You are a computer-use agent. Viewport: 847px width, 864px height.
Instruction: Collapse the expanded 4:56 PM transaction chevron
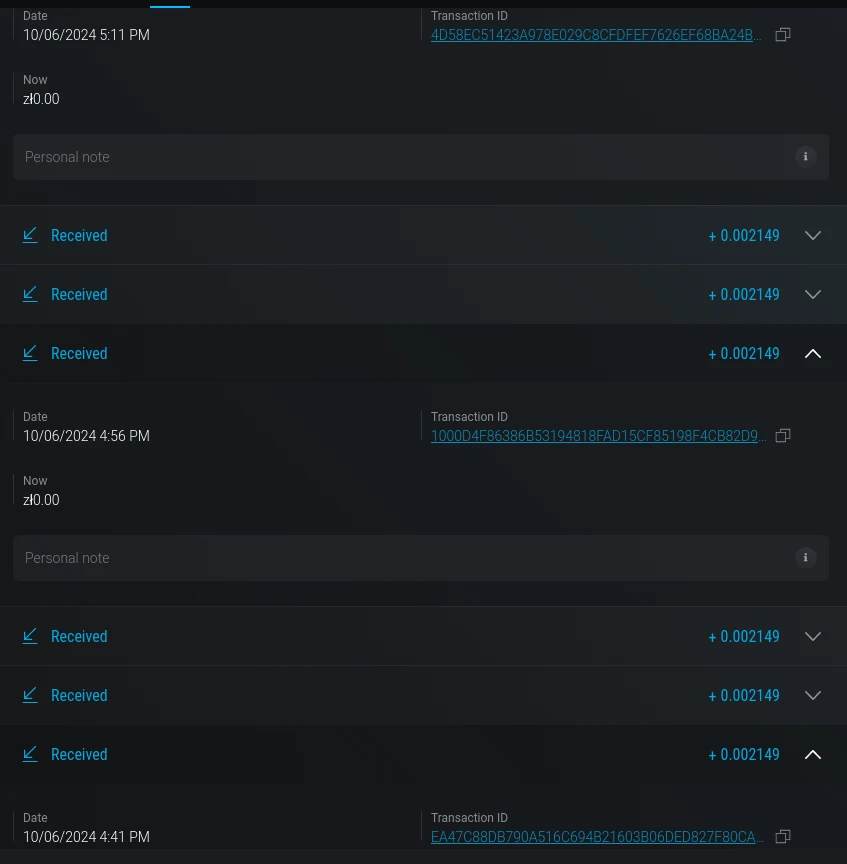tap(813, 354)
